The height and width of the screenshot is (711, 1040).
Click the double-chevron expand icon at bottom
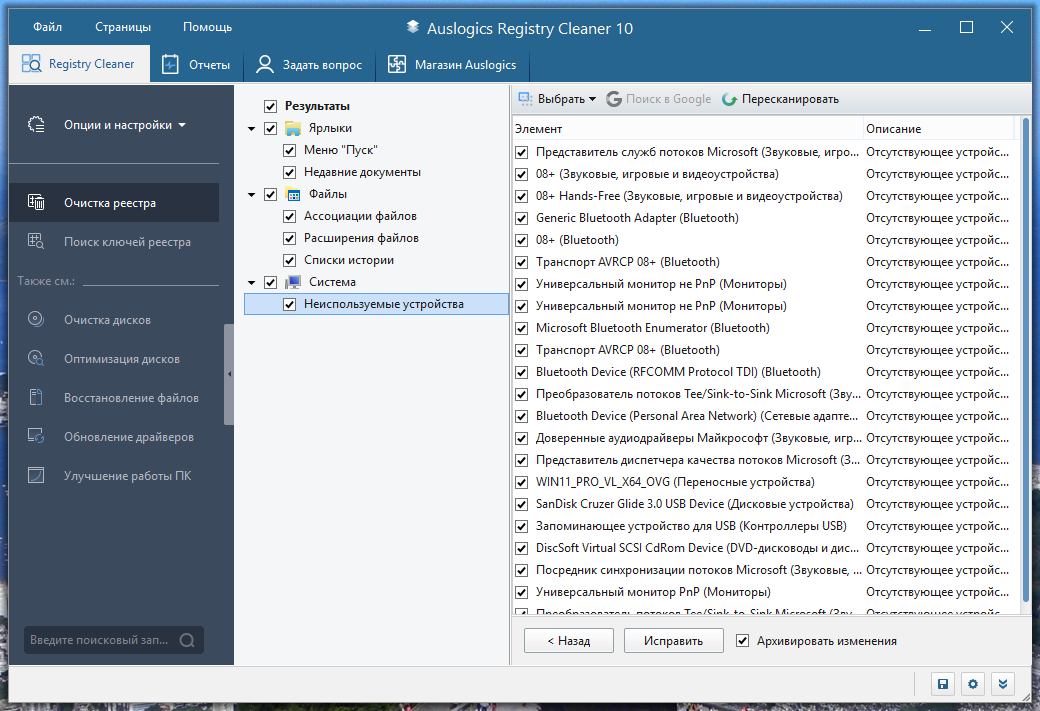coord(1003,684)
